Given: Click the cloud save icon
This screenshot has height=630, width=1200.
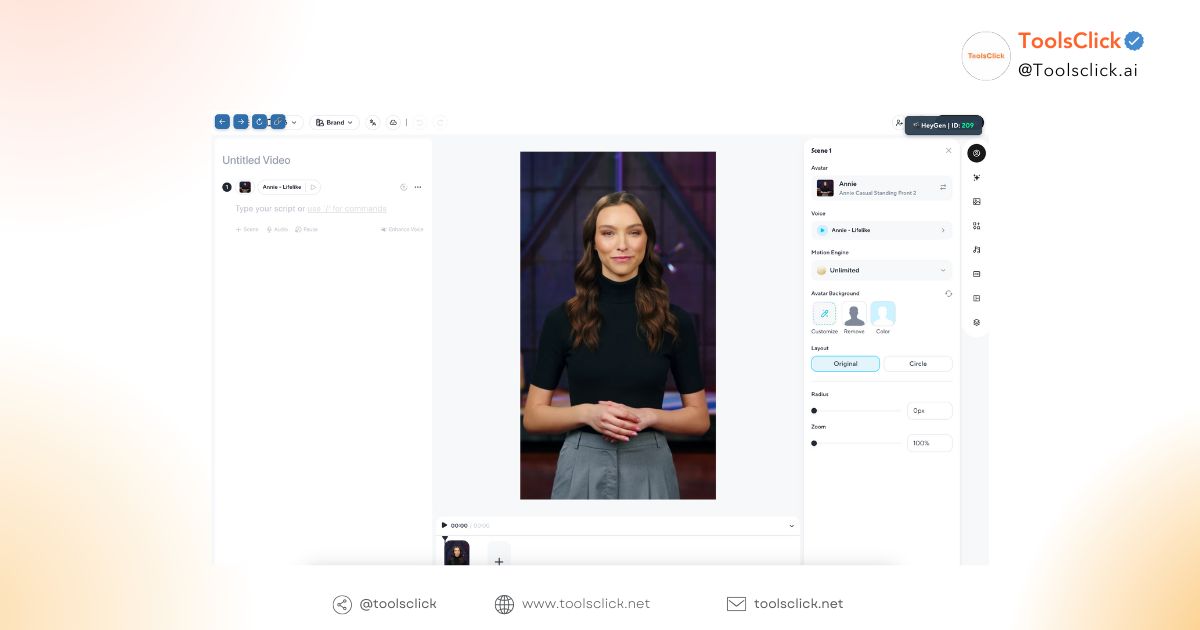Looking at the screenshot, I should click(x=393, y=122).
